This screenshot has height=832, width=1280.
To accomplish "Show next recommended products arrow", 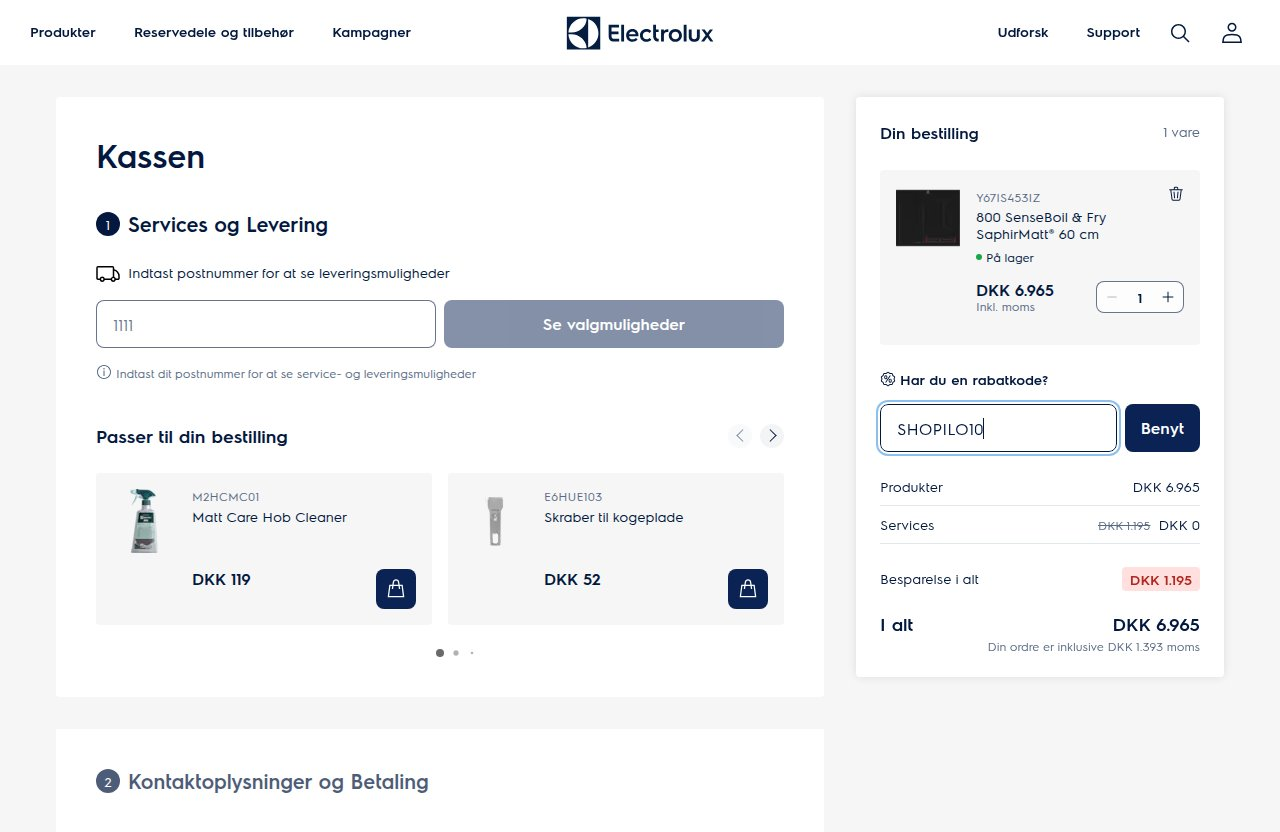I will [771, 435].
